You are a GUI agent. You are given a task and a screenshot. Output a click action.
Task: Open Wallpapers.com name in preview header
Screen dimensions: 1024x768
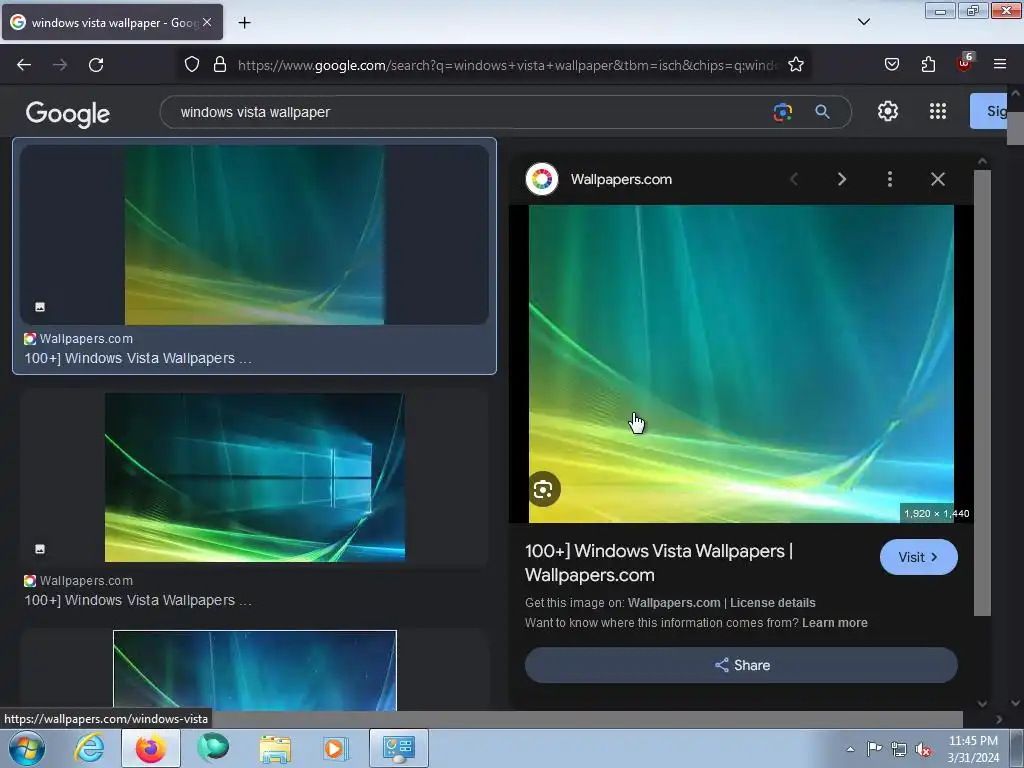tap(621, 180)
